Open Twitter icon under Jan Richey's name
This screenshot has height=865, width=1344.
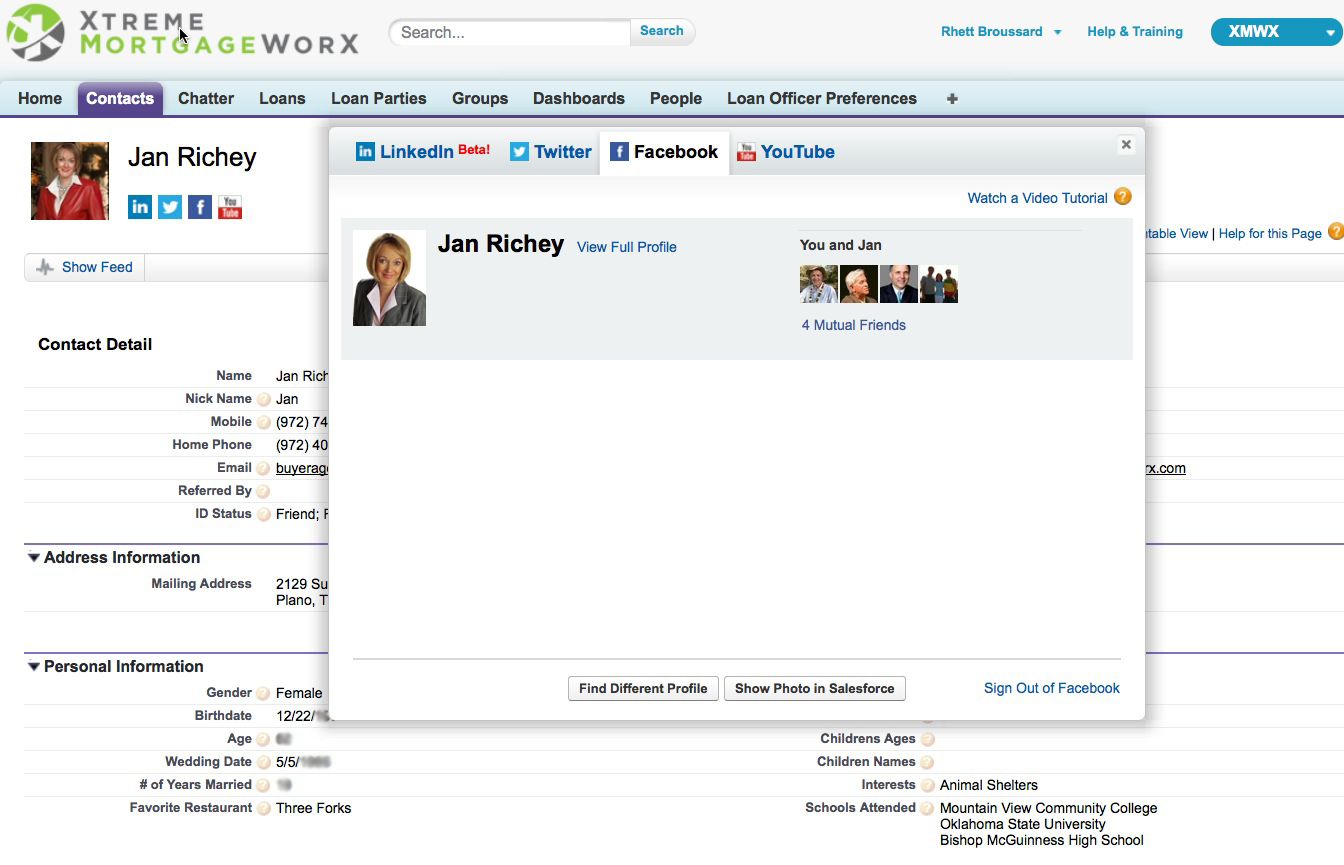170,207
